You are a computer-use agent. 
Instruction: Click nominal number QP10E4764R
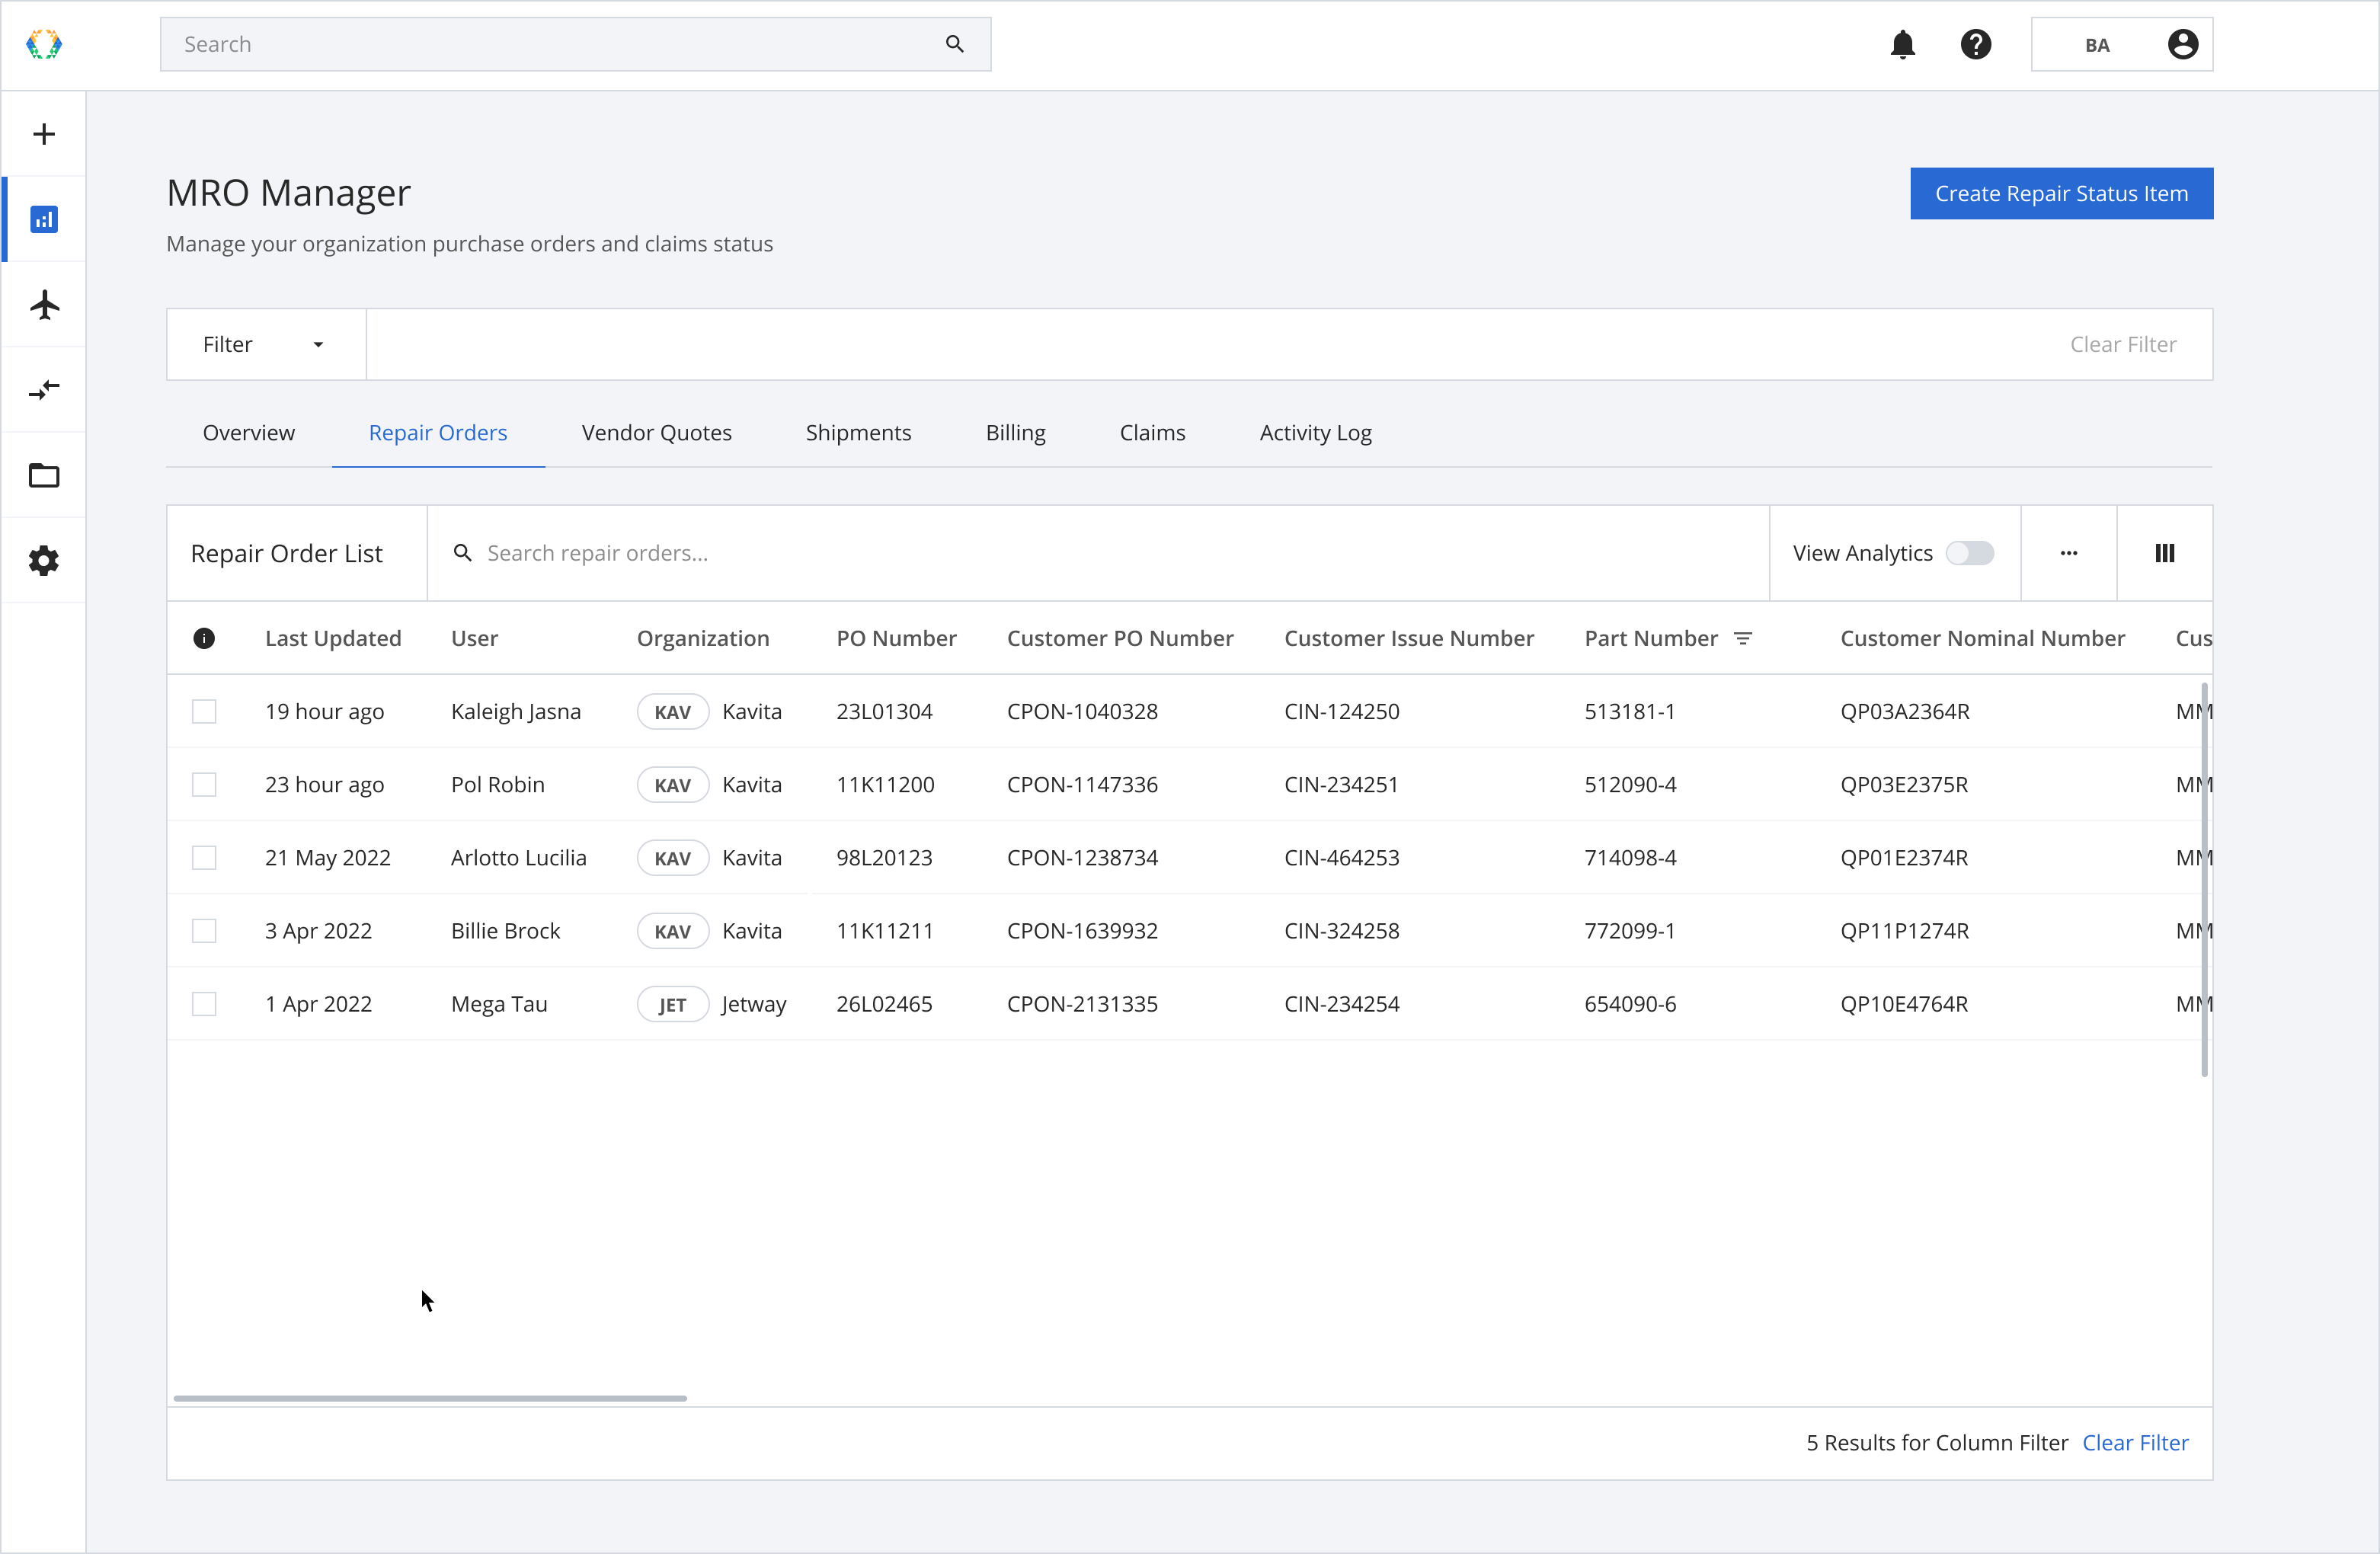point(1904,1003)
